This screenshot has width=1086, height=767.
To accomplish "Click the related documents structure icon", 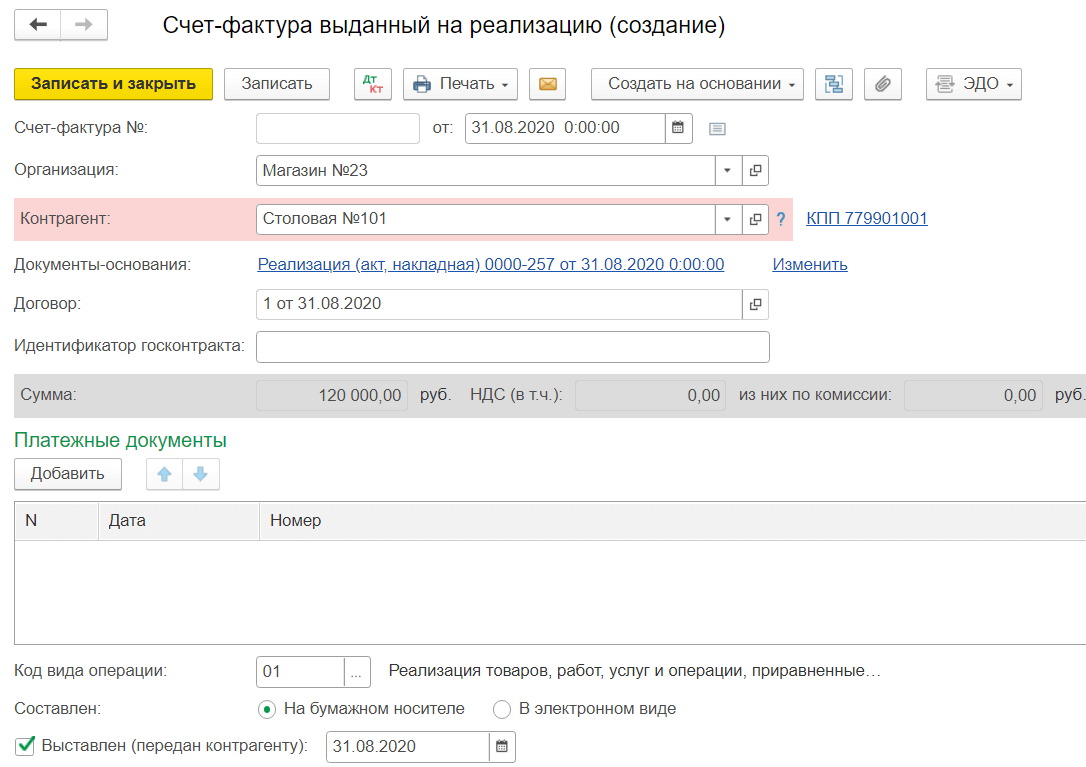I will [x=834, y=83].
